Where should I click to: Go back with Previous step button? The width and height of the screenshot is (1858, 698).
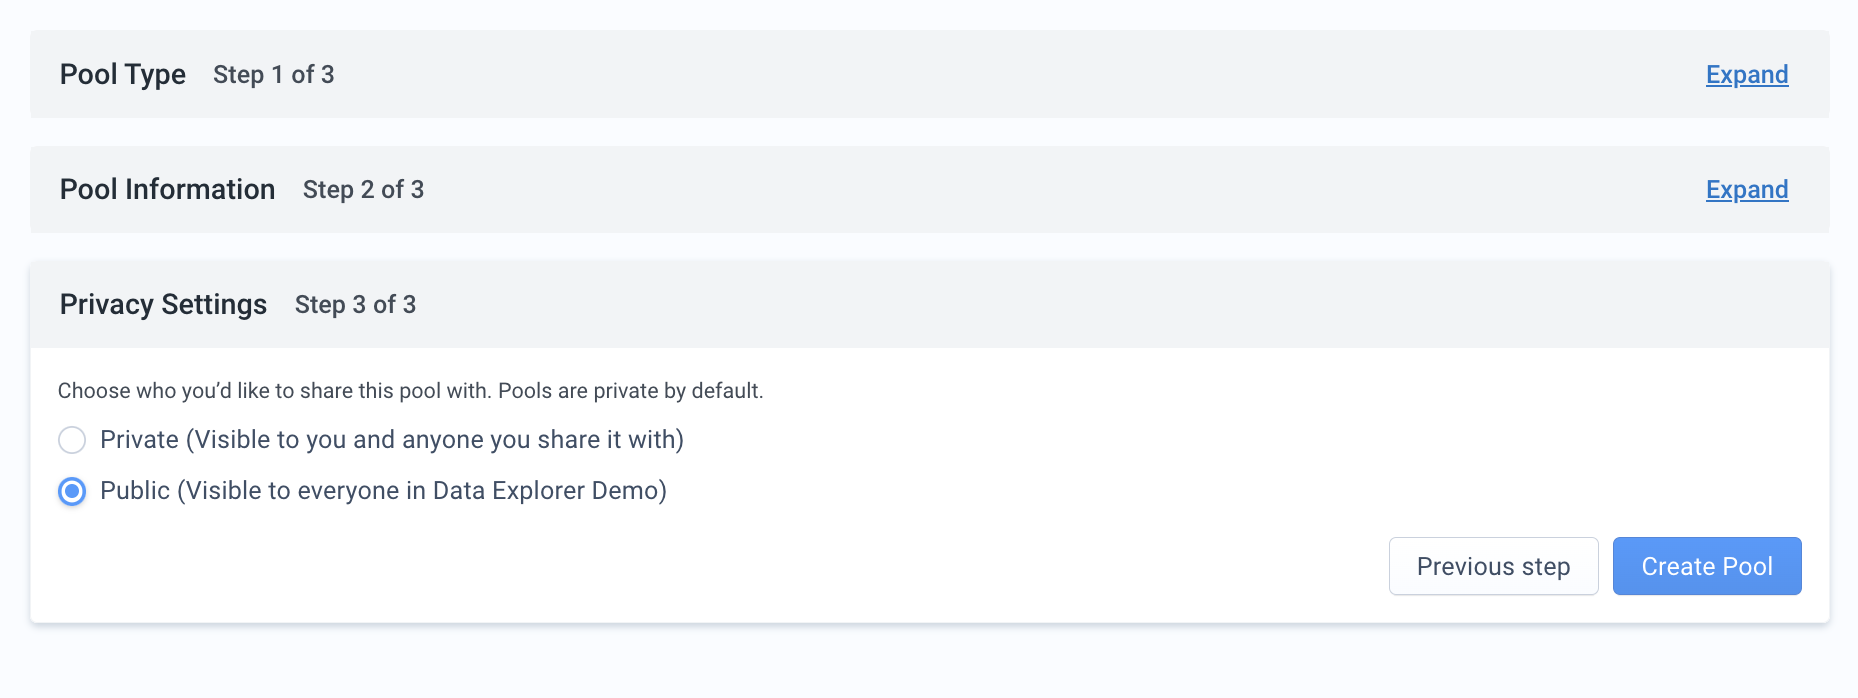pyautogui.click(x=1493, y=566)
